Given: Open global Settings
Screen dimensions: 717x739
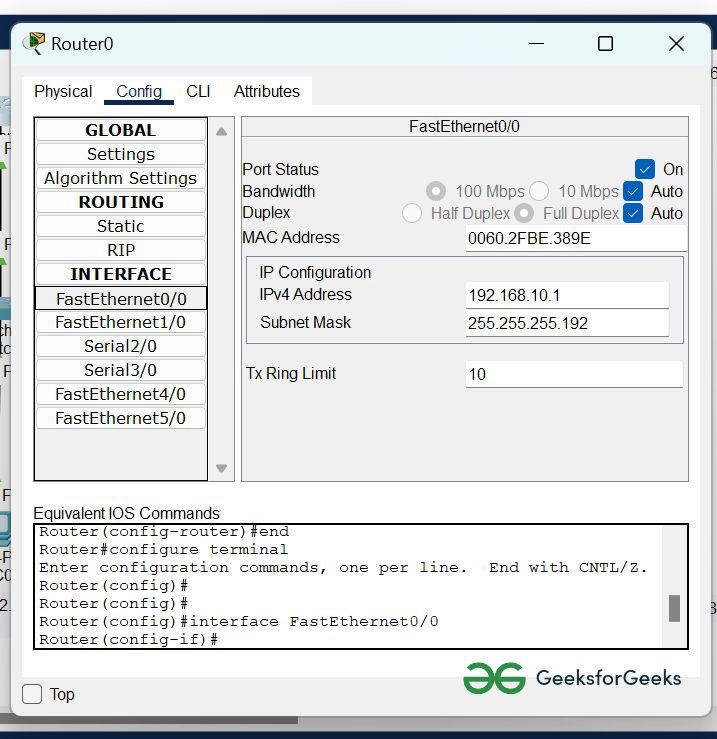Looking at the screenshot, I should 121,154.
